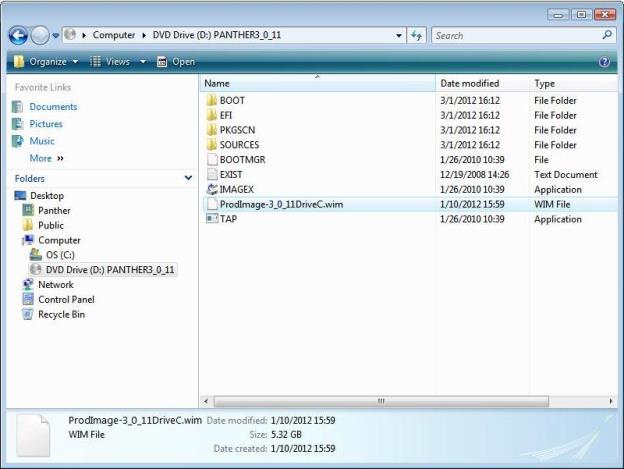Screen dimensions: 624x469
Task: Expand the address bar history dropdown
Action: pos(399,36)
